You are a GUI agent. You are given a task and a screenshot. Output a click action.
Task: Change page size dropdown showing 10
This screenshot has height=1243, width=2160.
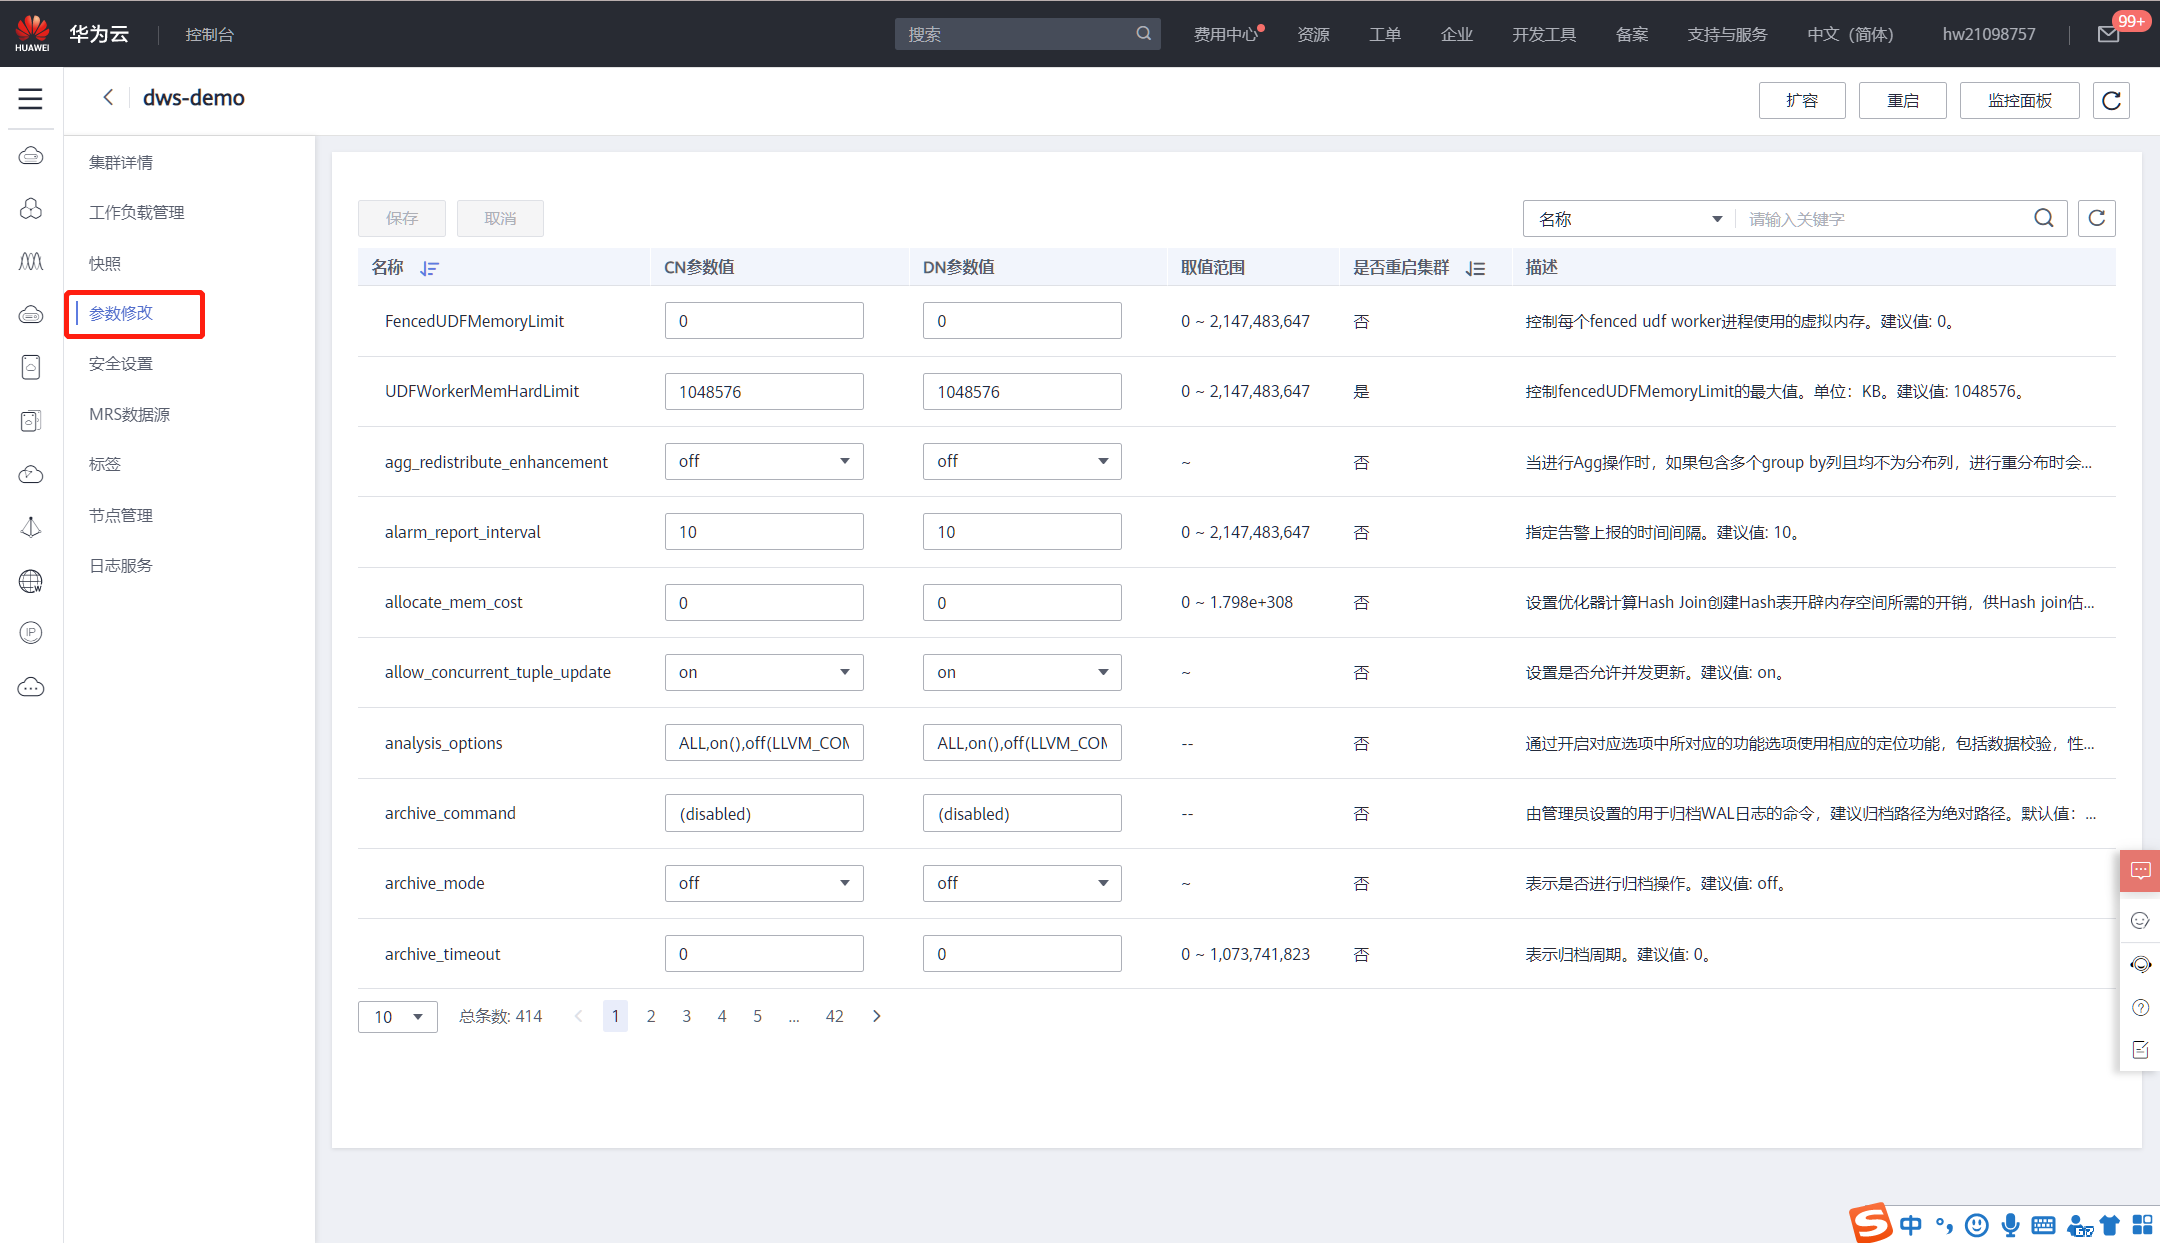pos(397,1017)
